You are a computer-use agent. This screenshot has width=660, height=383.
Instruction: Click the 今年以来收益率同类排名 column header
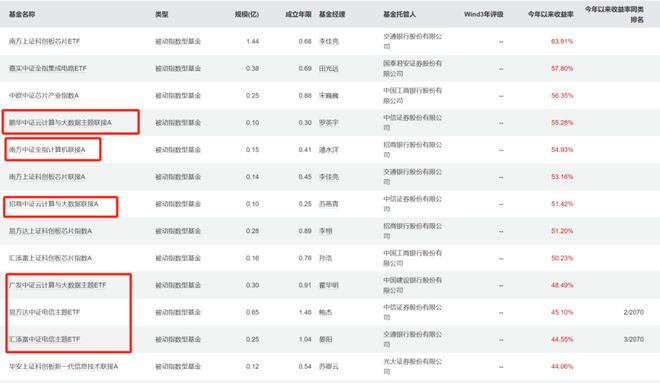point(614,14)
